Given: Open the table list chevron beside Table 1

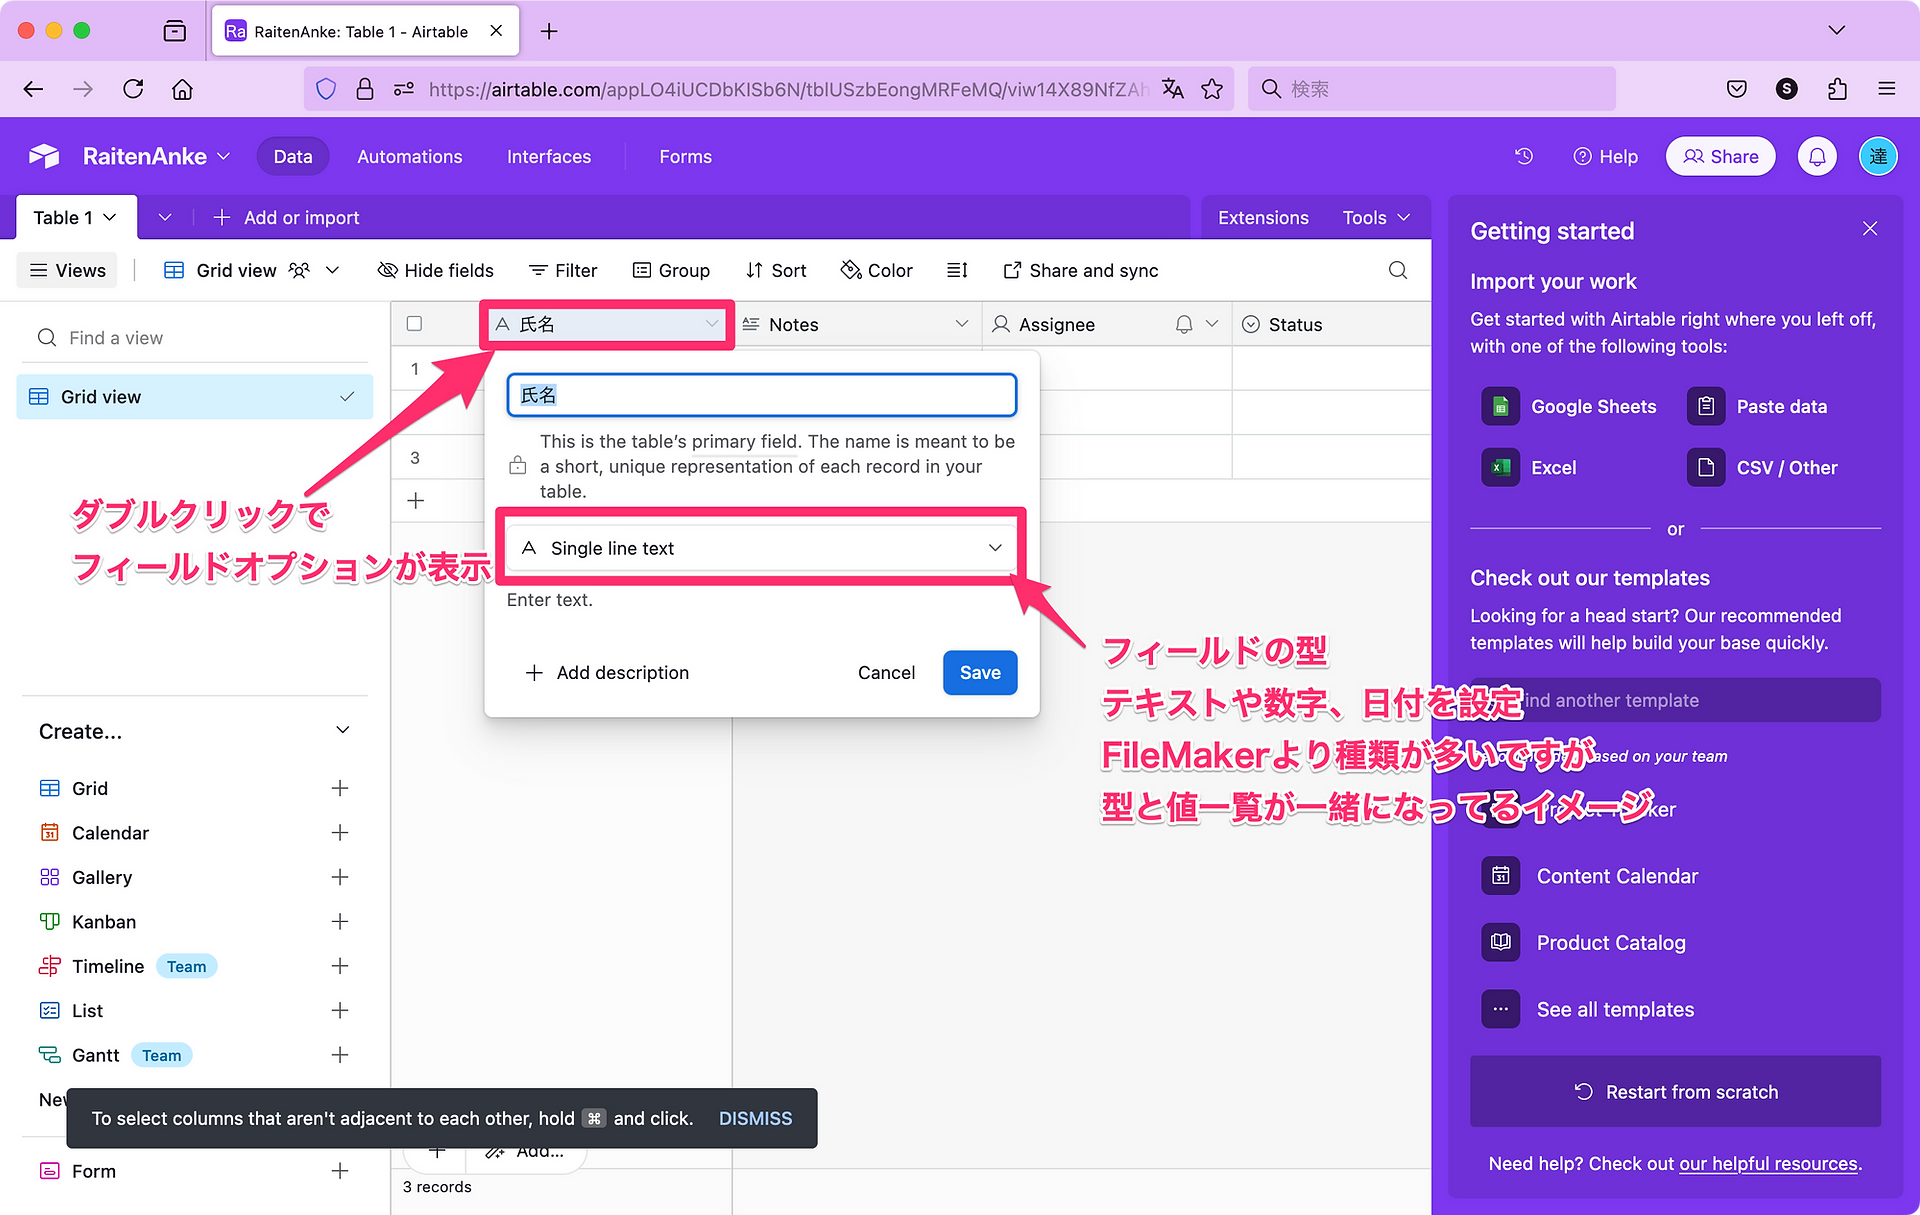Looking at the screenshot, I should click(165, 217).
